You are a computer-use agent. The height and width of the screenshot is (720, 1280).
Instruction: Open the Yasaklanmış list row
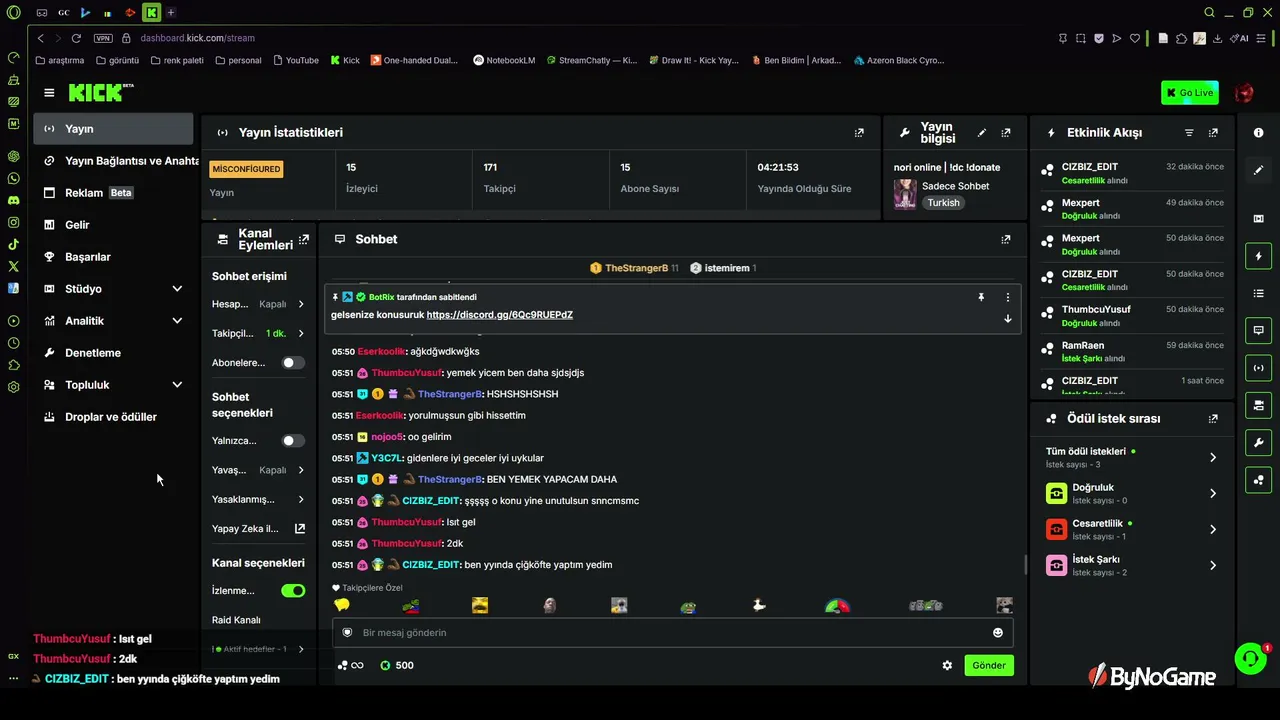click(258, 499)
